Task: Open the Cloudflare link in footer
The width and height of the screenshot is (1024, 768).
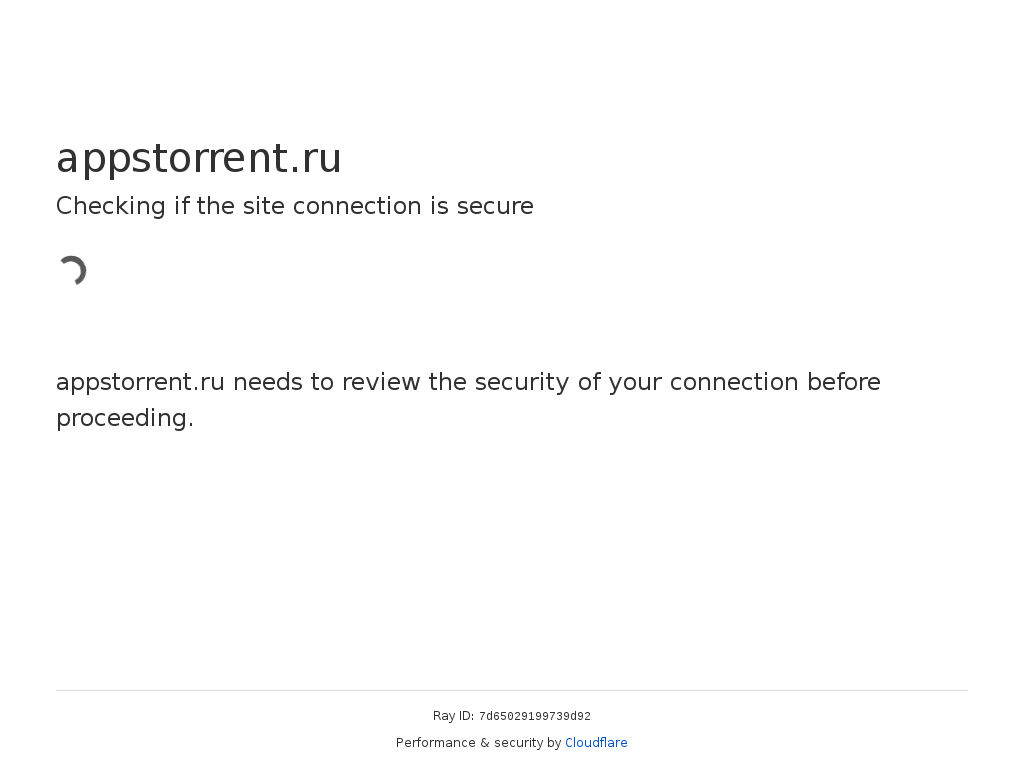Action: 596,743
